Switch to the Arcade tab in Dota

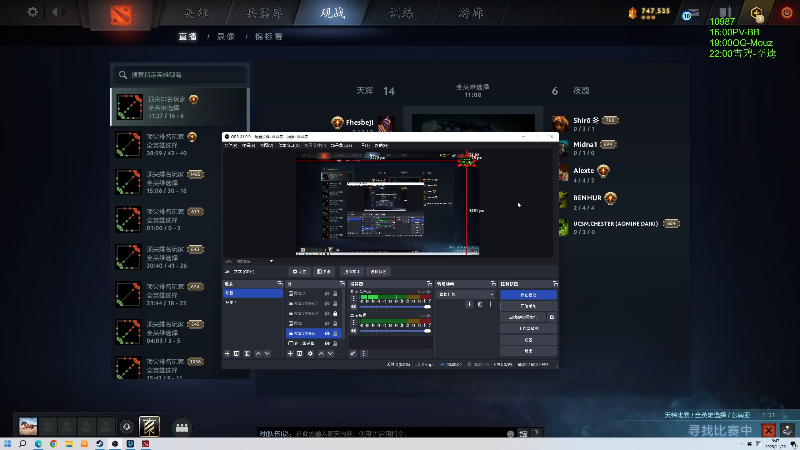pos(470,12)
